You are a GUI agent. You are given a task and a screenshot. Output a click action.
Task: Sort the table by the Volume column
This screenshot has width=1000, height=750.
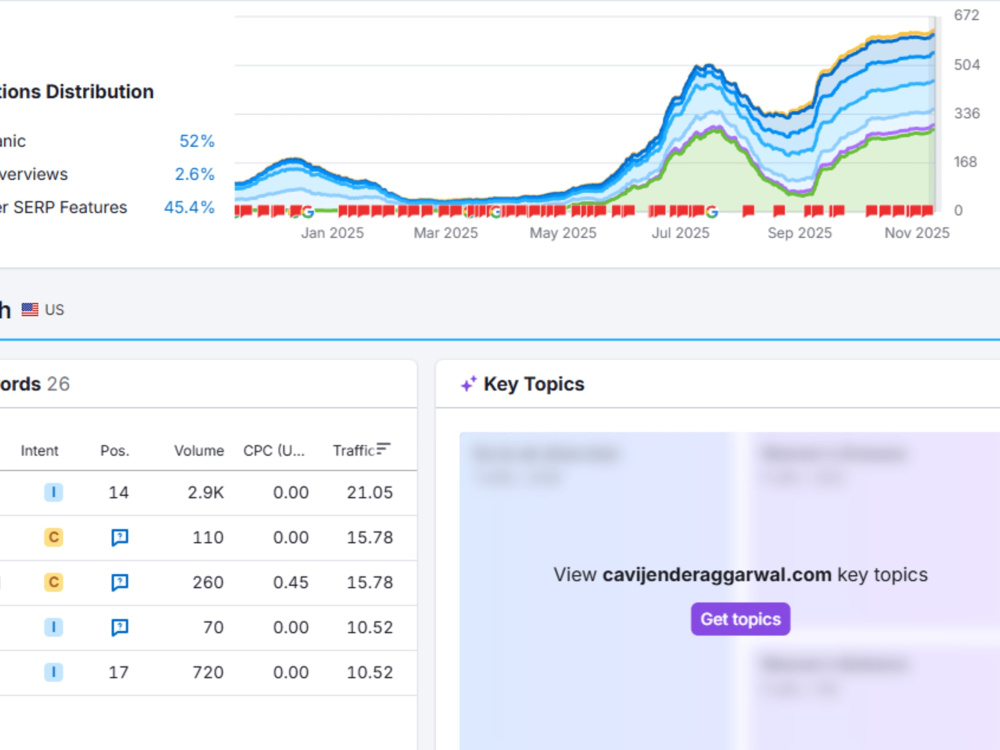coord(199,450)
